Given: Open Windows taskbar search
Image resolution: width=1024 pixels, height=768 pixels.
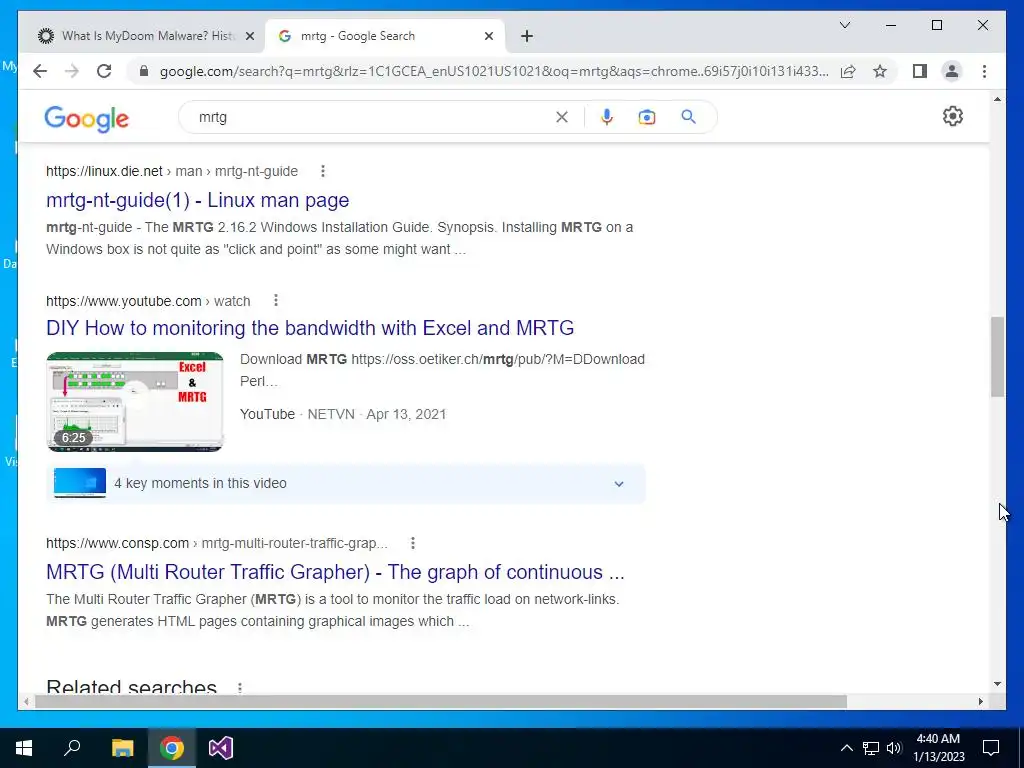Looking at the screenshot, I should tap(72, 748).
